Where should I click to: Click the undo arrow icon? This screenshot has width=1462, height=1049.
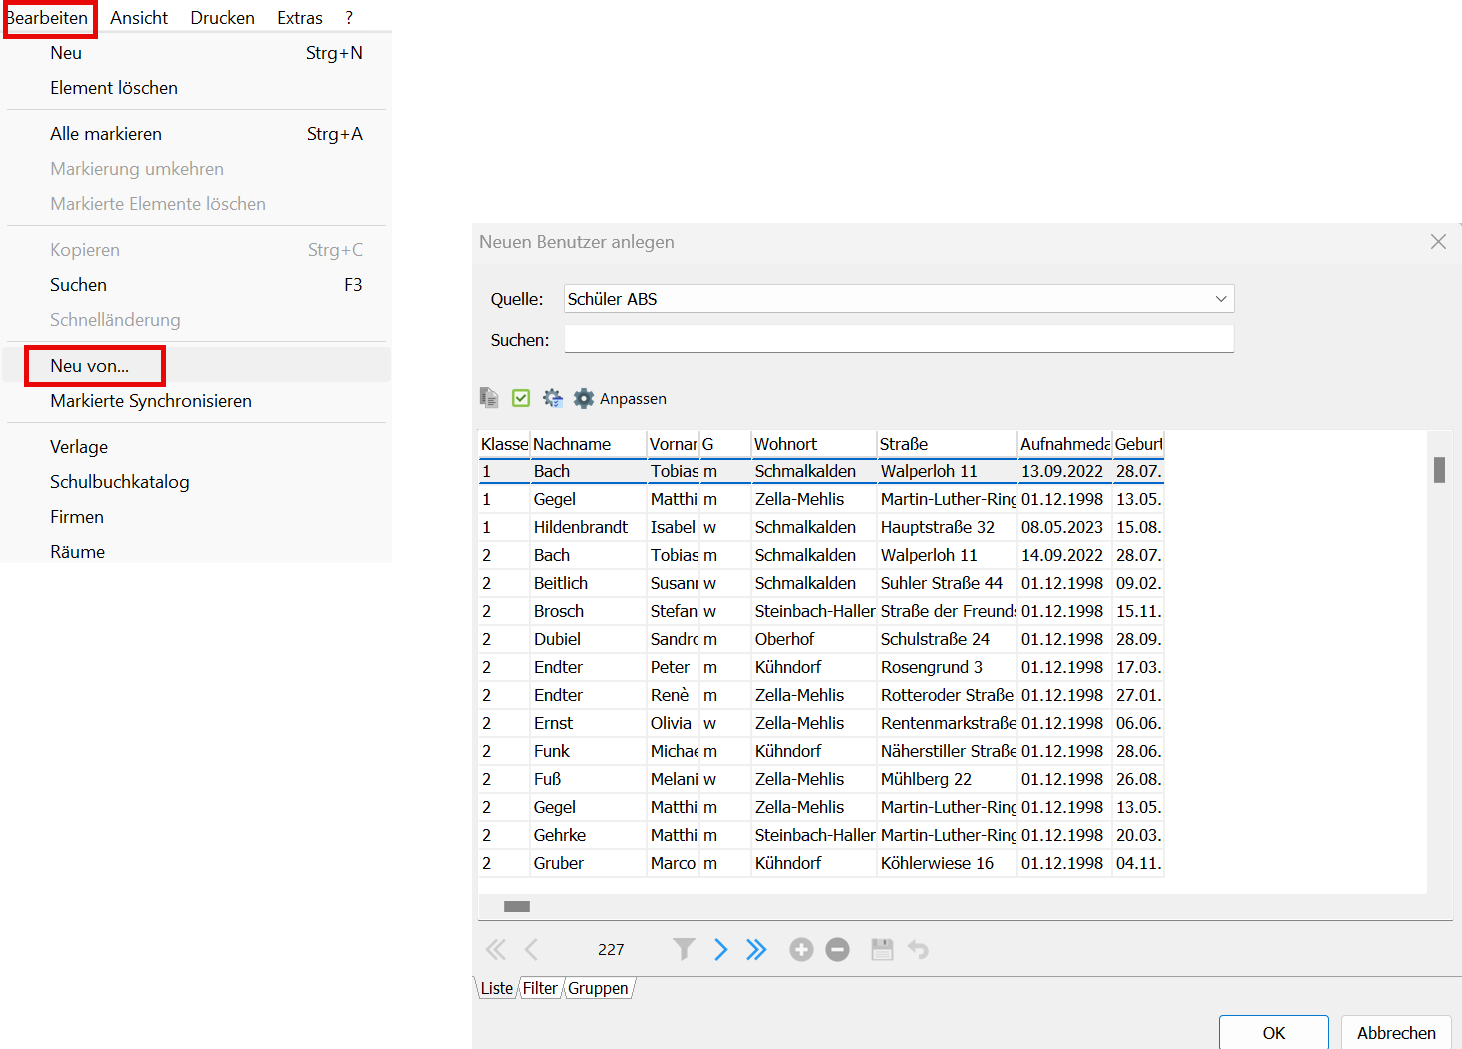click(918, 949)
